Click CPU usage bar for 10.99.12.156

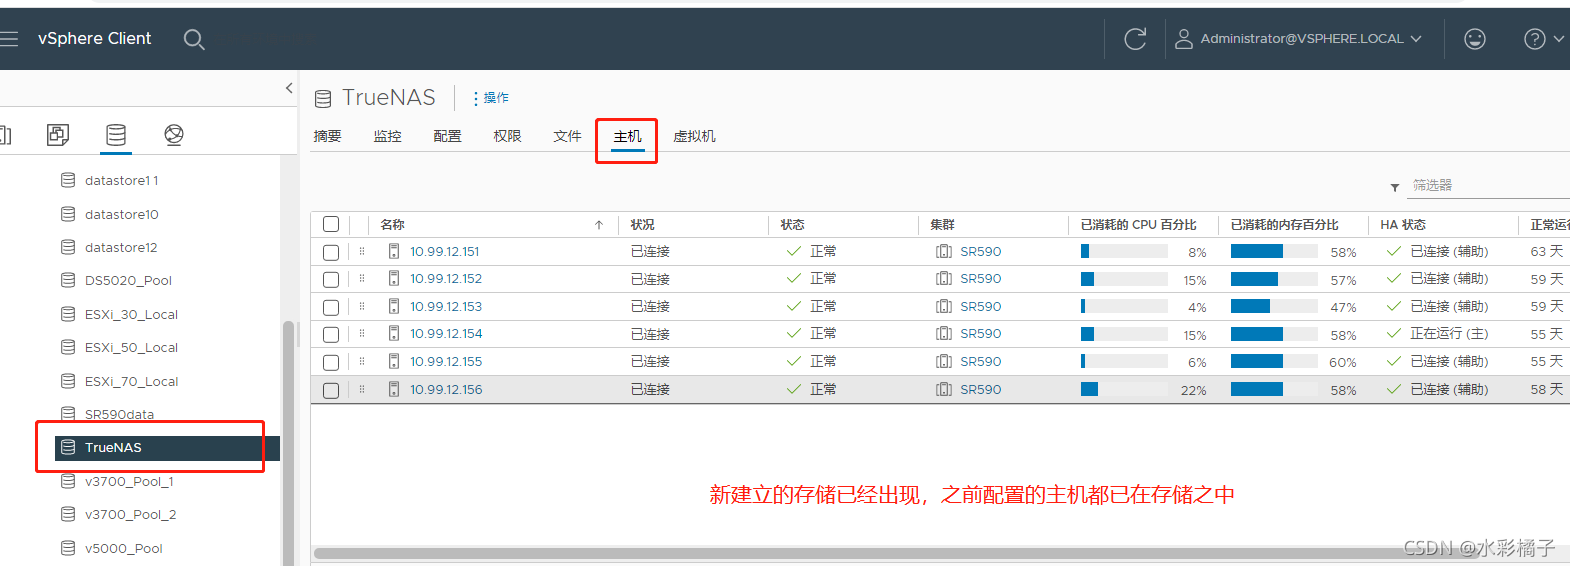click(x=1124, y=389)
